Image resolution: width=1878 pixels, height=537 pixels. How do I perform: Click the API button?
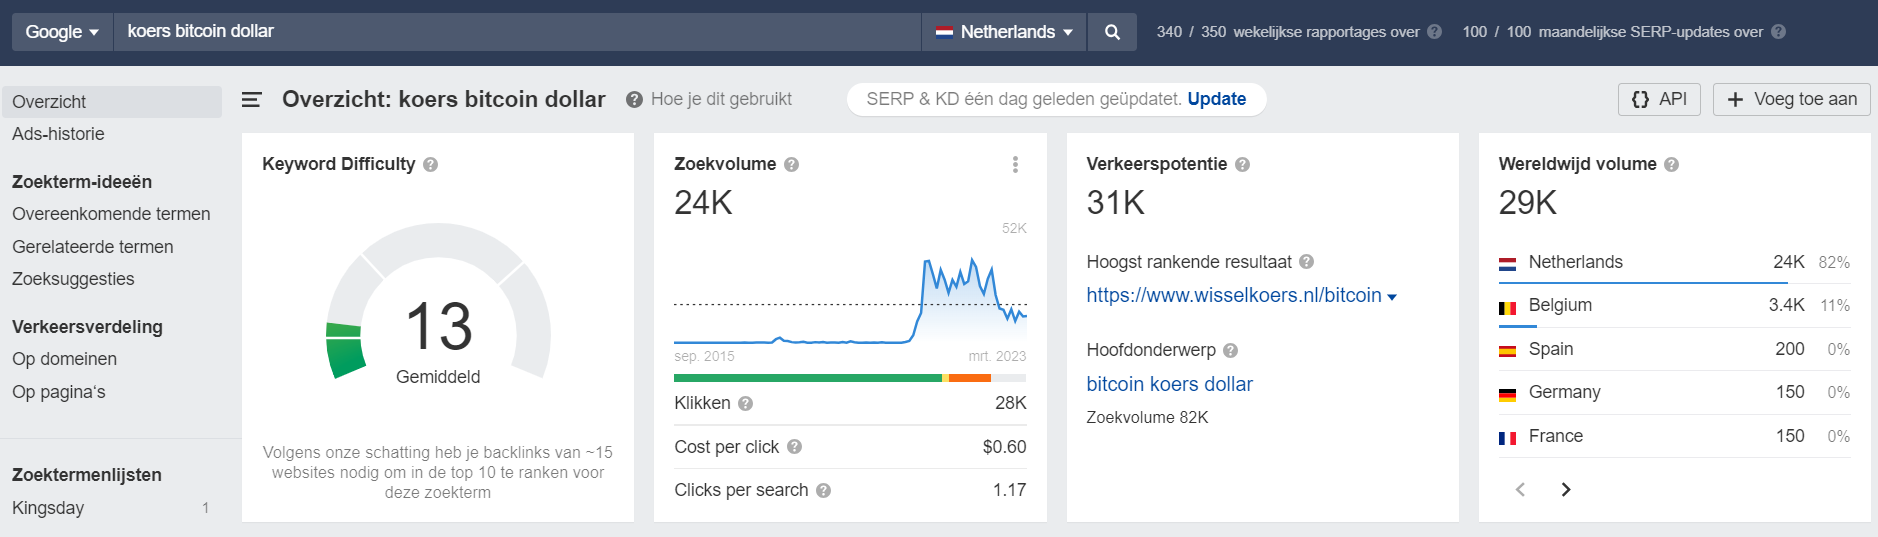click(1659, 99)
